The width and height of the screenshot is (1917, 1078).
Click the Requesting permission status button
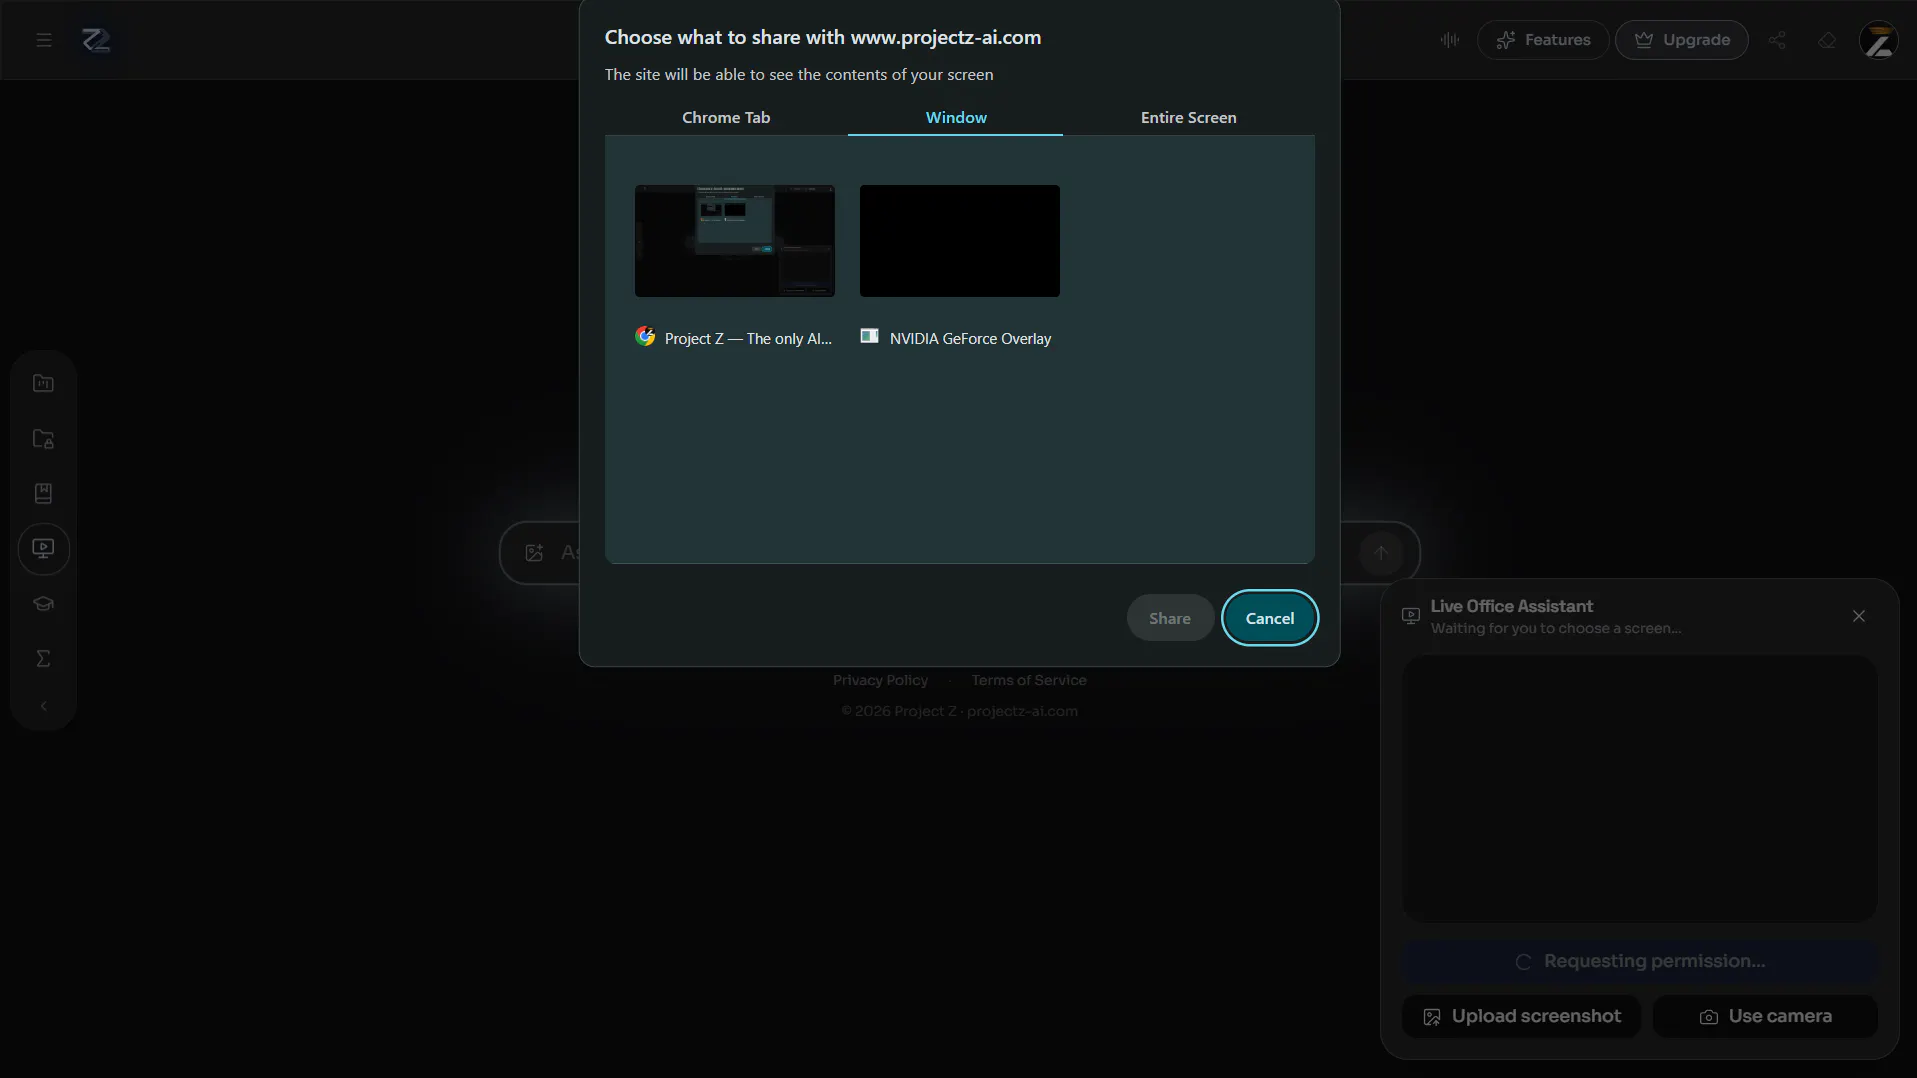(x=1640, y=961)
